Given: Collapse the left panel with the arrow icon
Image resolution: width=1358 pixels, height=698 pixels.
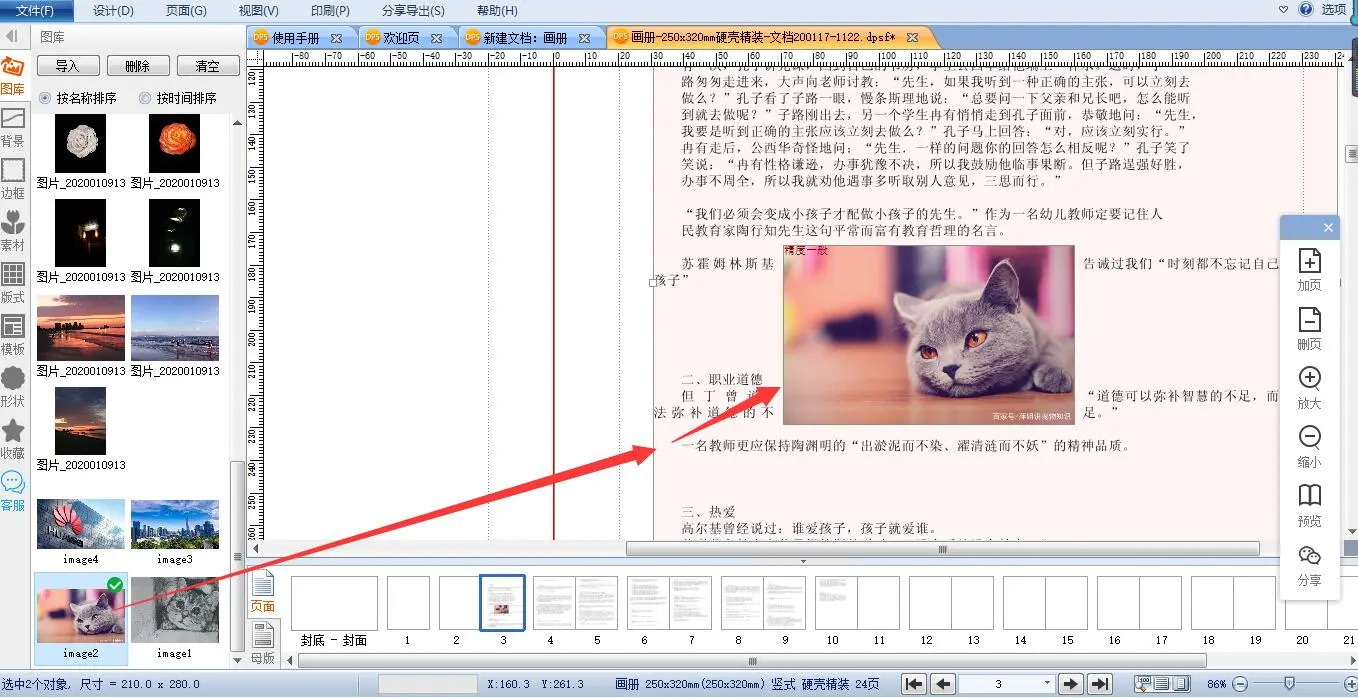Looking at the screenshot, I should tap(12, 36).
